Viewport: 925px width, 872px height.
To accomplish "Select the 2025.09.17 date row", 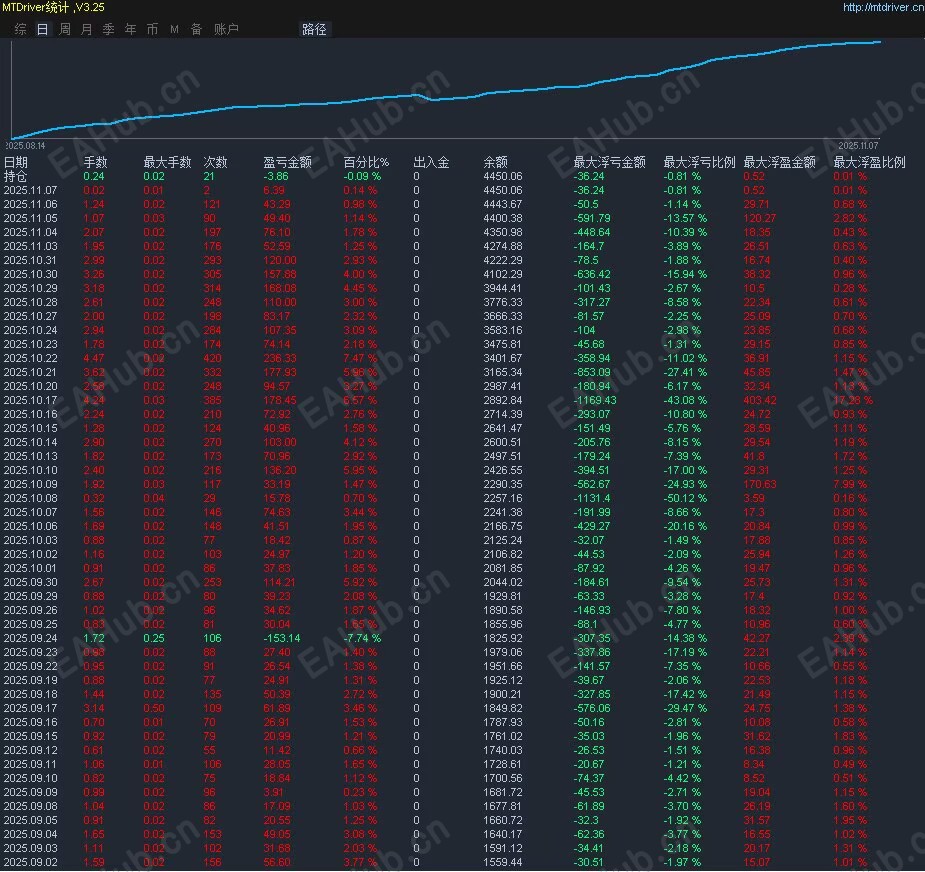I will pyautogui.click(x=435, y=708).
